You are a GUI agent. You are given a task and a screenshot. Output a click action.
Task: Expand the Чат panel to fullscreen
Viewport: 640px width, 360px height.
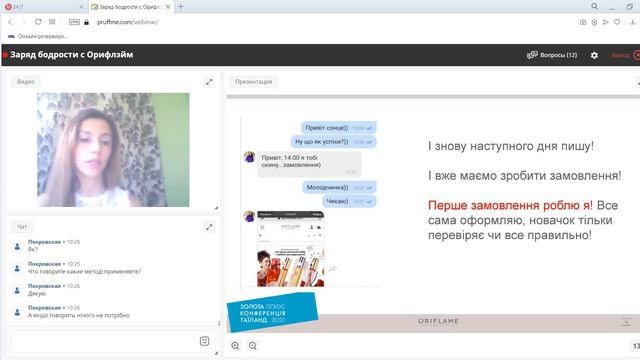(209, 227)
